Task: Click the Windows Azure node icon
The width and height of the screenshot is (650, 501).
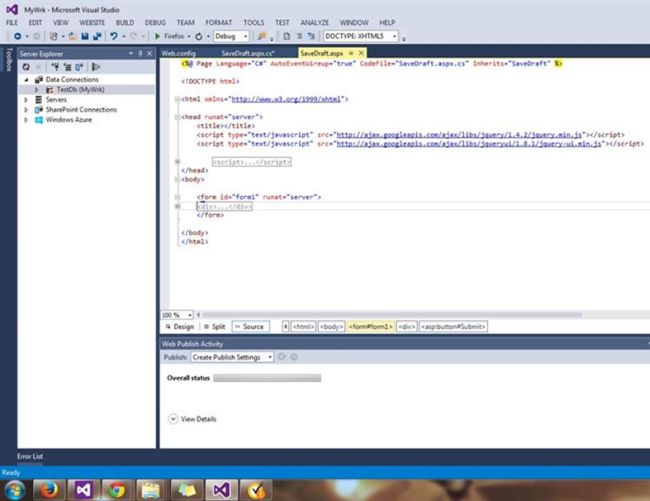Action: (38, 119)
